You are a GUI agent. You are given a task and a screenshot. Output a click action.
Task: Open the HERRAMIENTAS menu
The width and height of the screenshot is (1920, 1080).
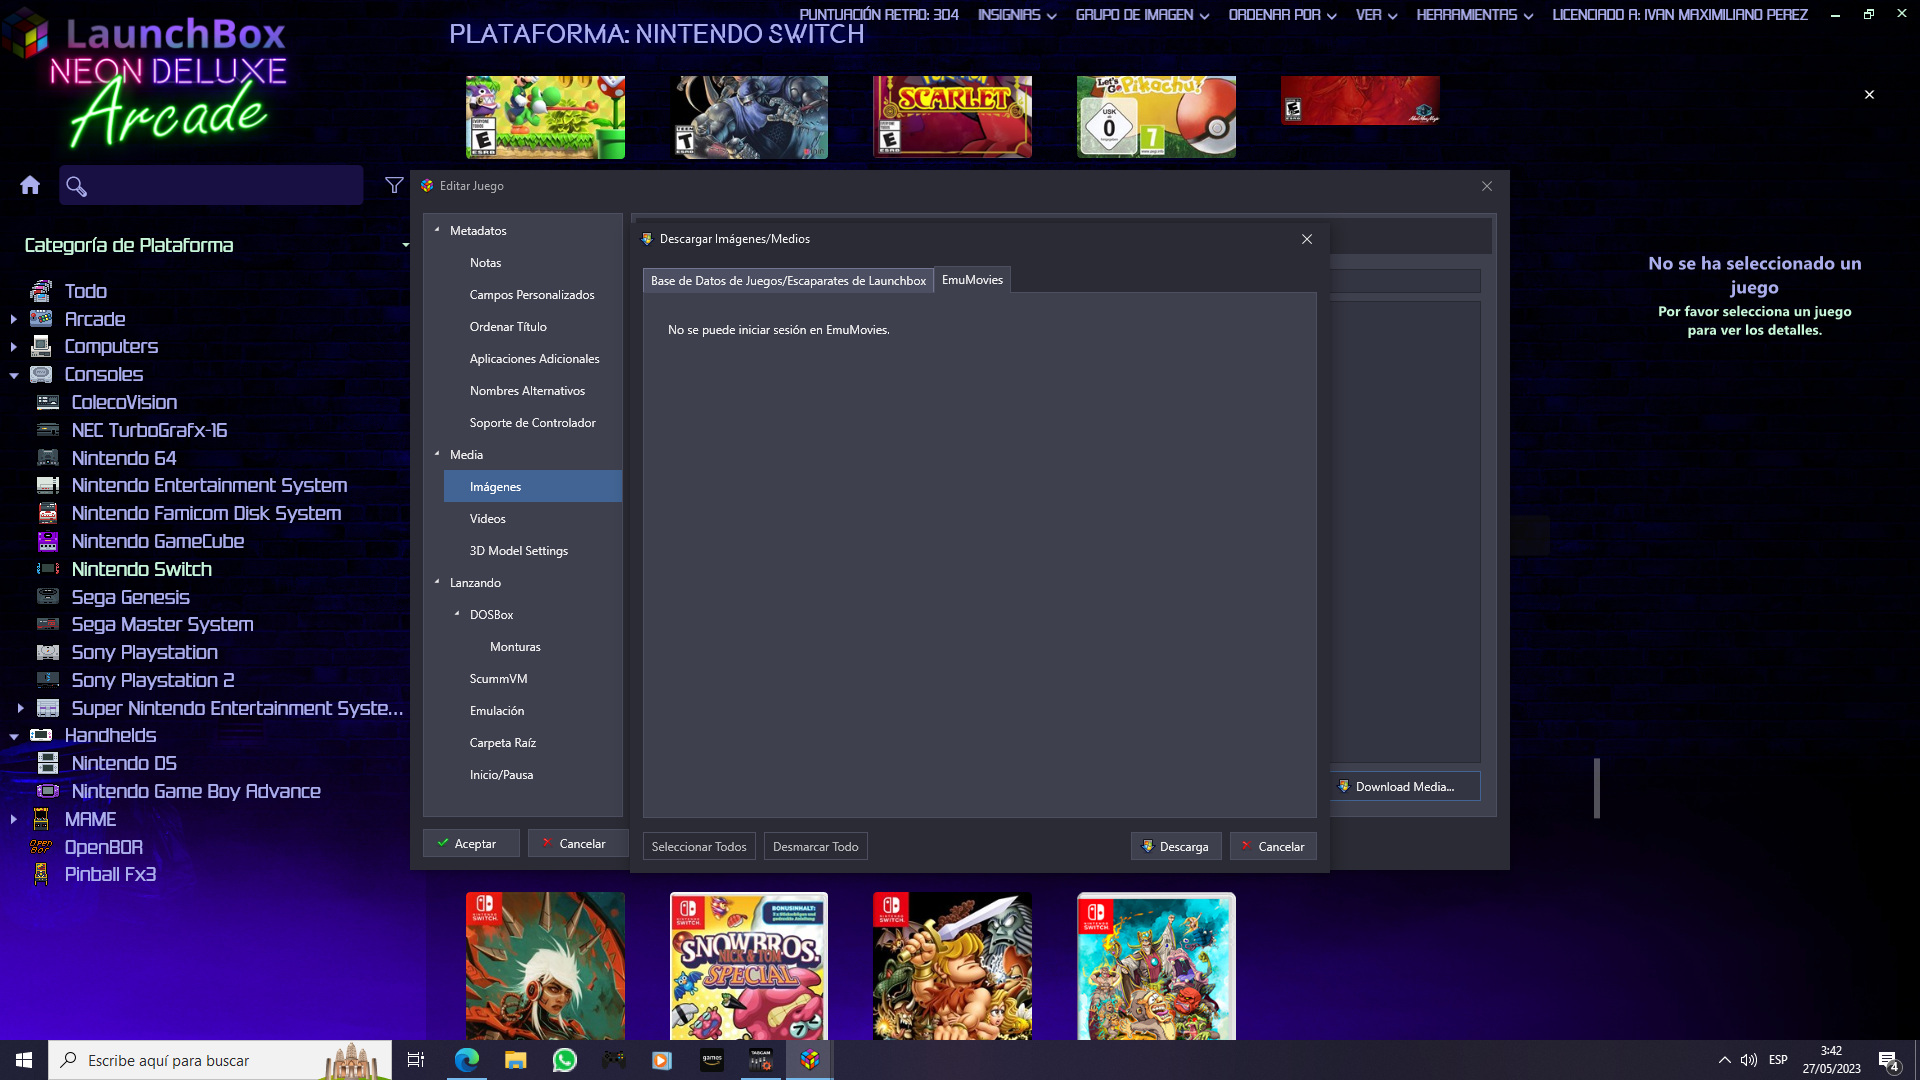tap(1474, 15)
